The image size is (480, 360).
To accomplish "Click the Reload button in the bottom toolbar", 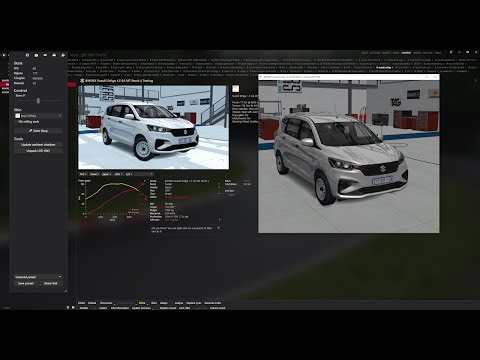I will coord(92,303).
